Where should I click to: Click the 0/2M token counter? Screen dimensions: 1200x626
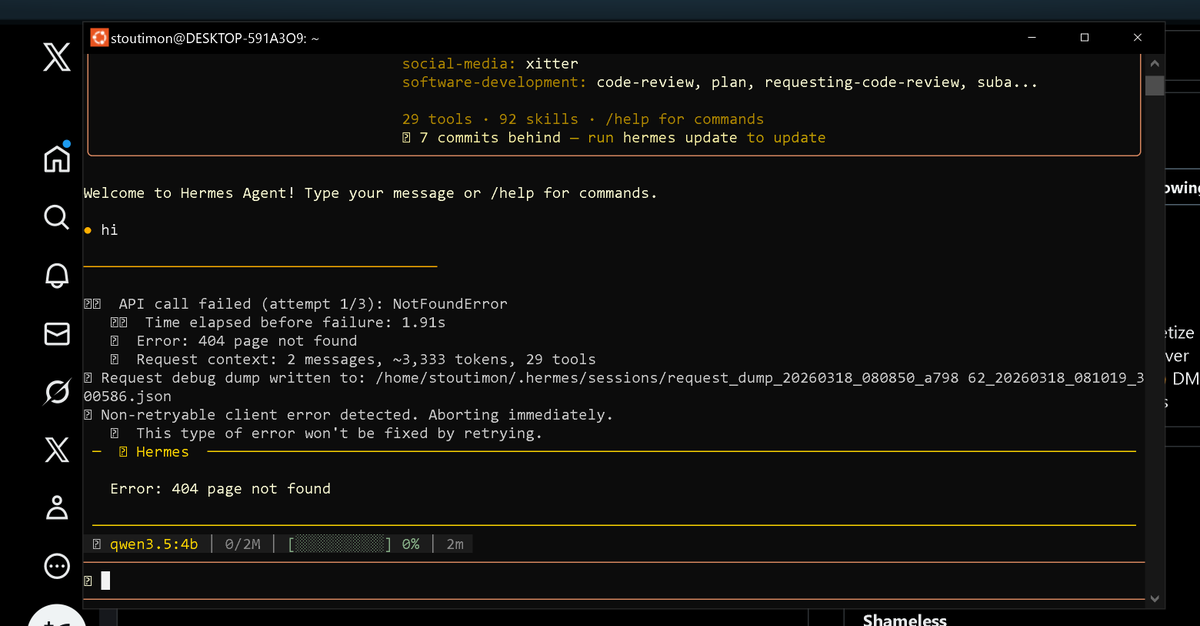point(243,544)
